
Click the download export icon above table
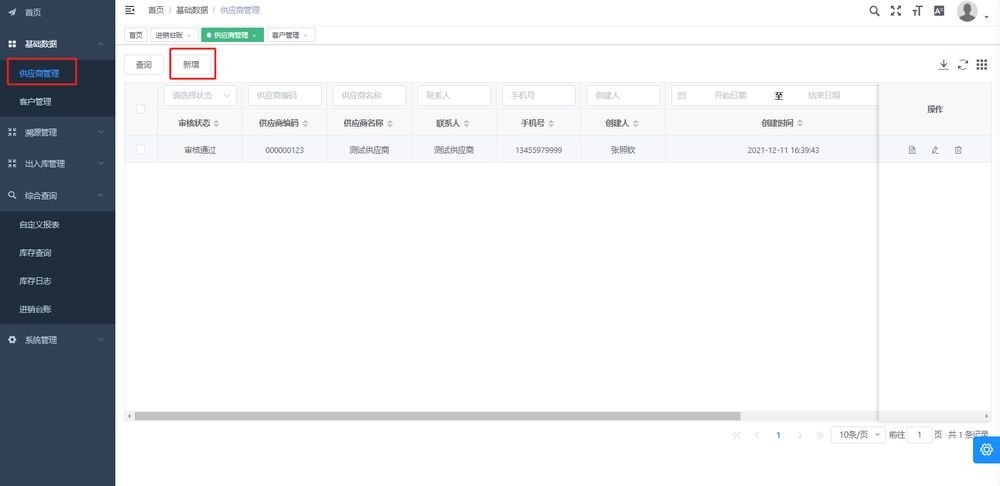(943, 64)
